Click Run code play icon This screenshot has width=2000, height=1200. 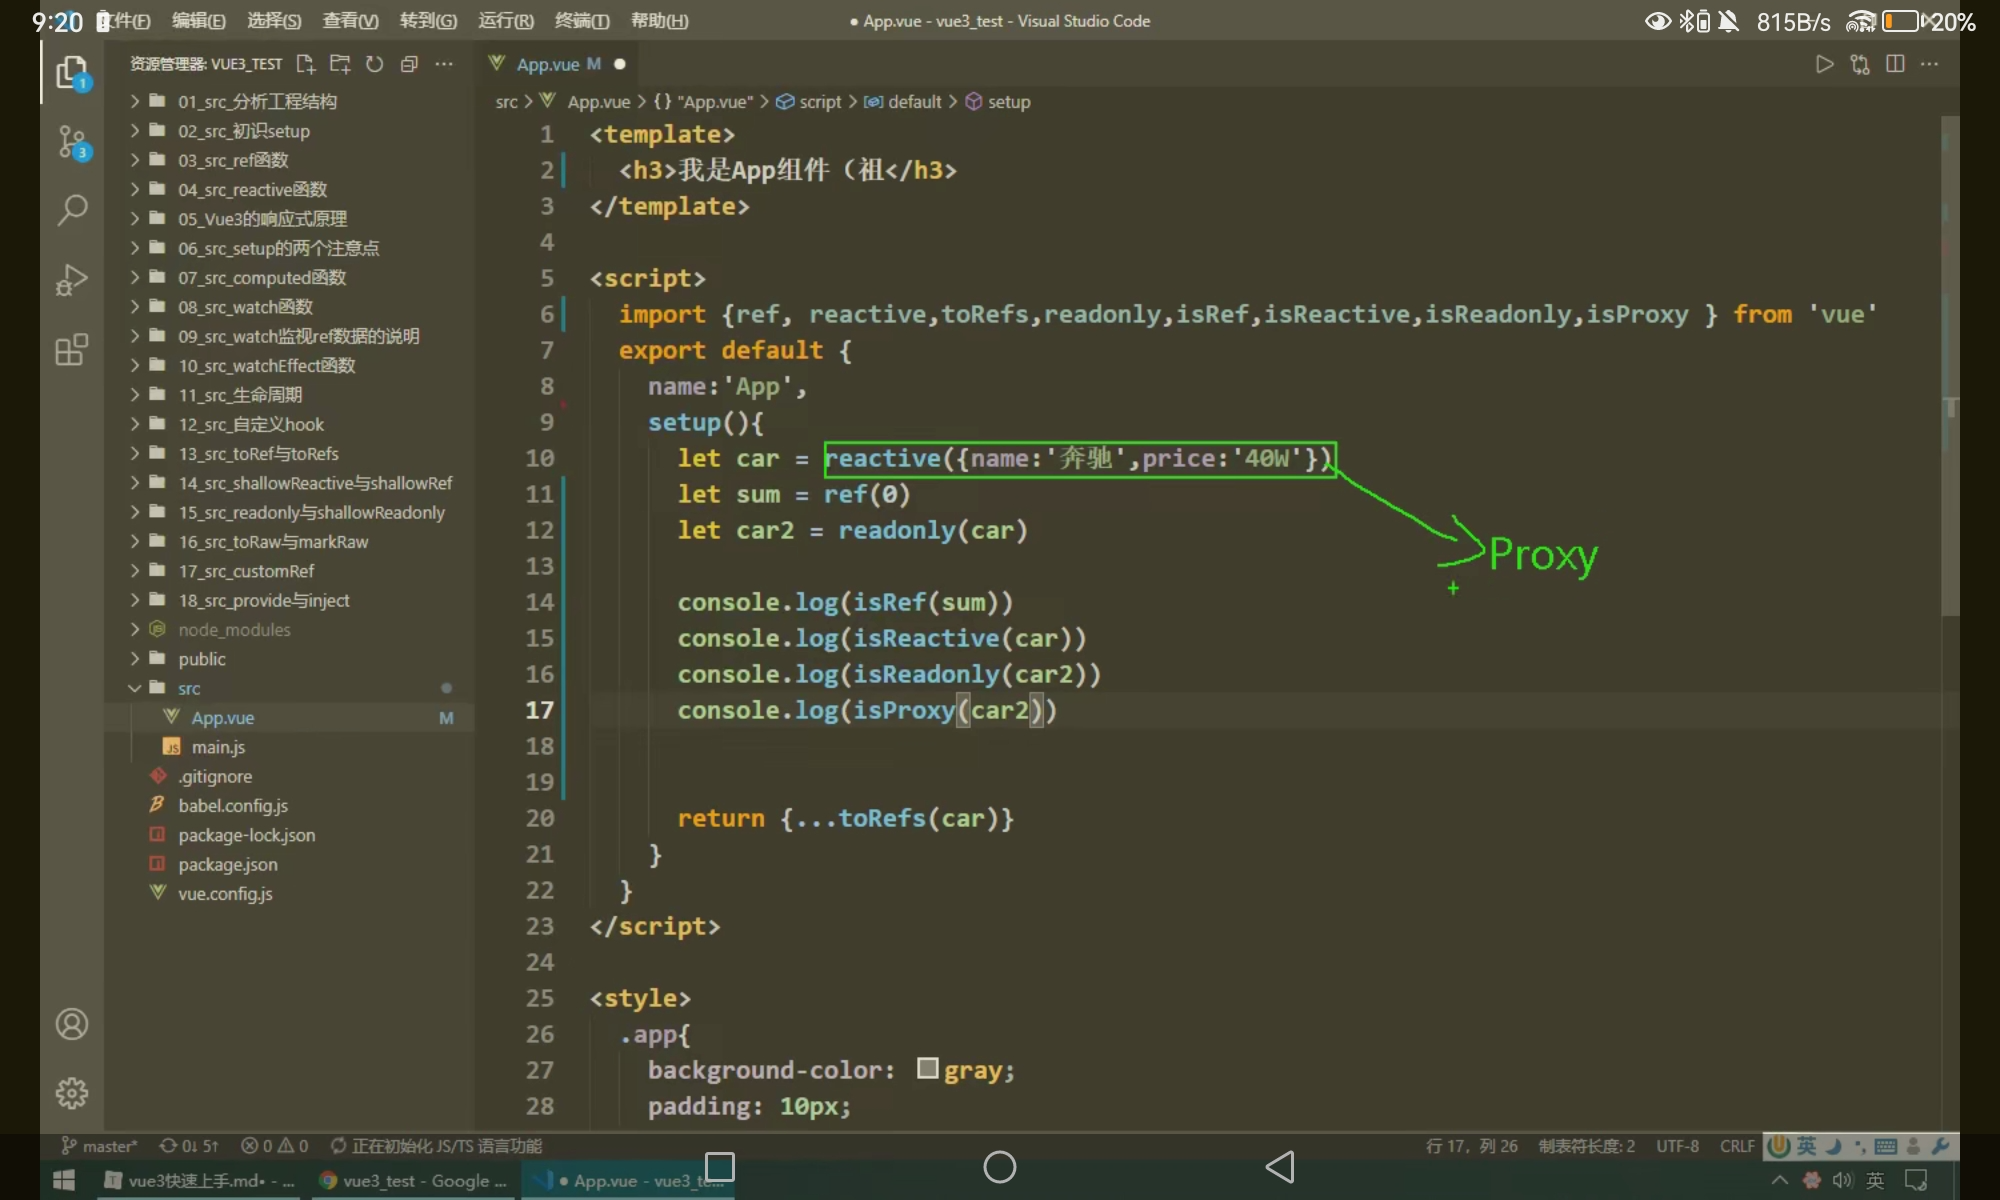click(x=1824, y=64)
